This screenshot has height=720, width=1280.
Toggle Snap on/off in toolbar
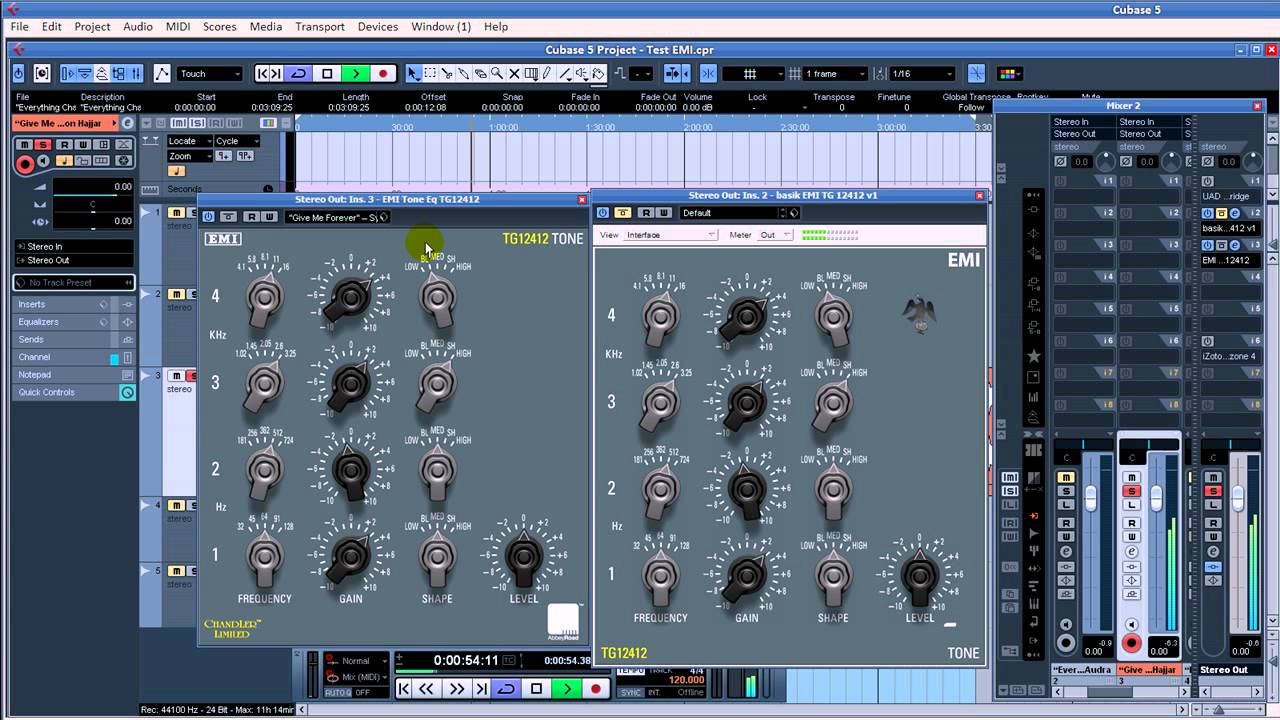[708, 74]
